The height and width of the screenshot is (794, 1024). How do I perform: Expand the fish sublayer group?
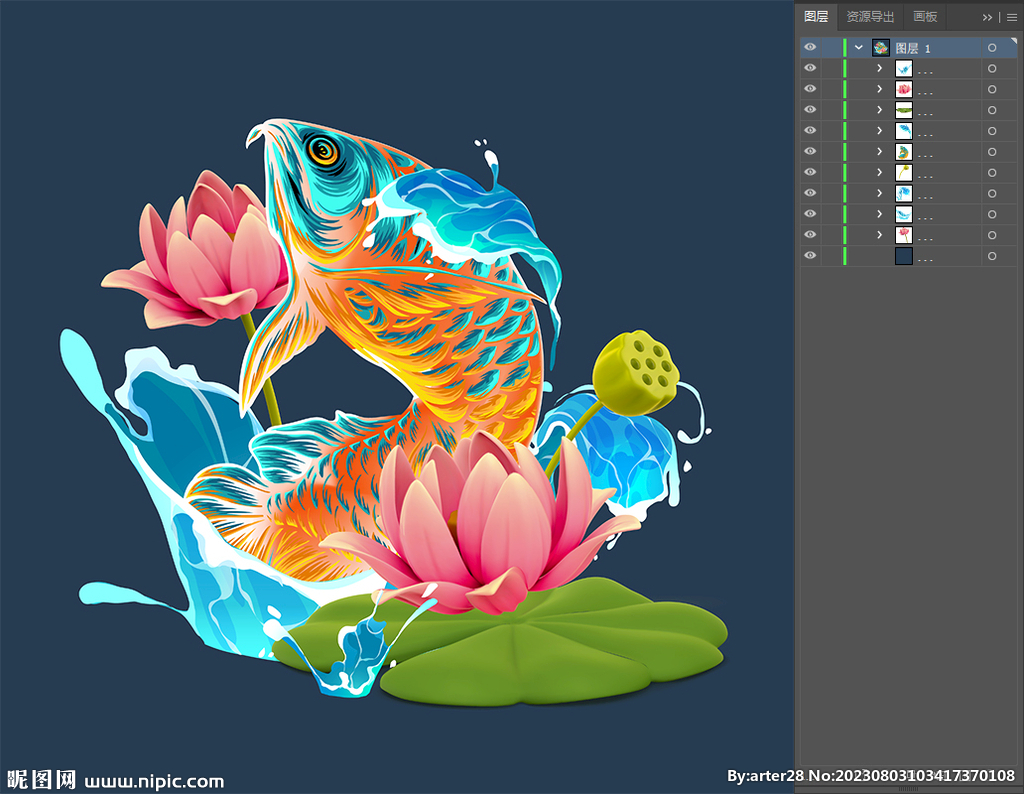(879, 152)
